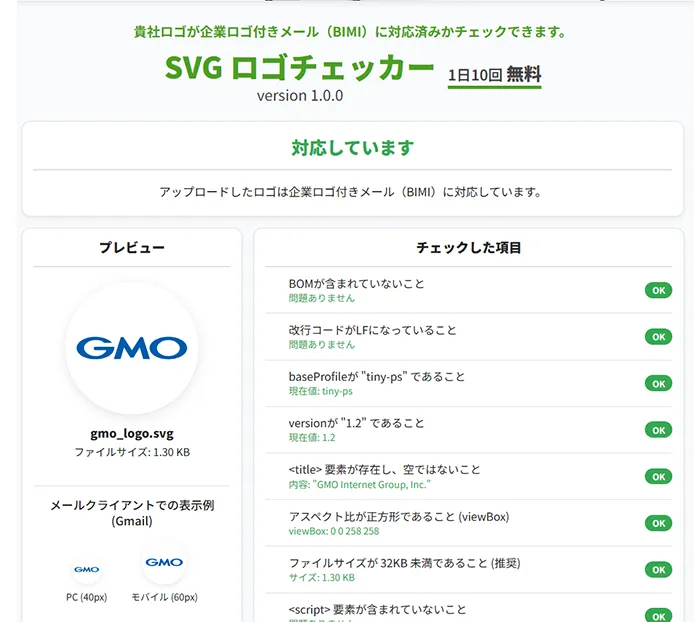Click the チェックした項目 heading

[x=469, y=248]
